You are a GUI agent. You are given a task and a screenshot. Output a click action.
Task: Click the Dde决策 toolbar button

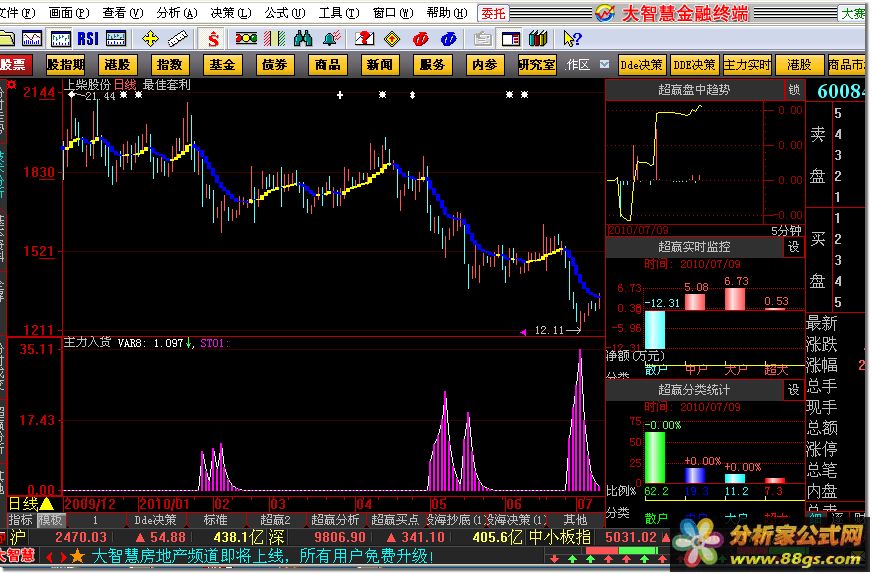coord(641,65)
